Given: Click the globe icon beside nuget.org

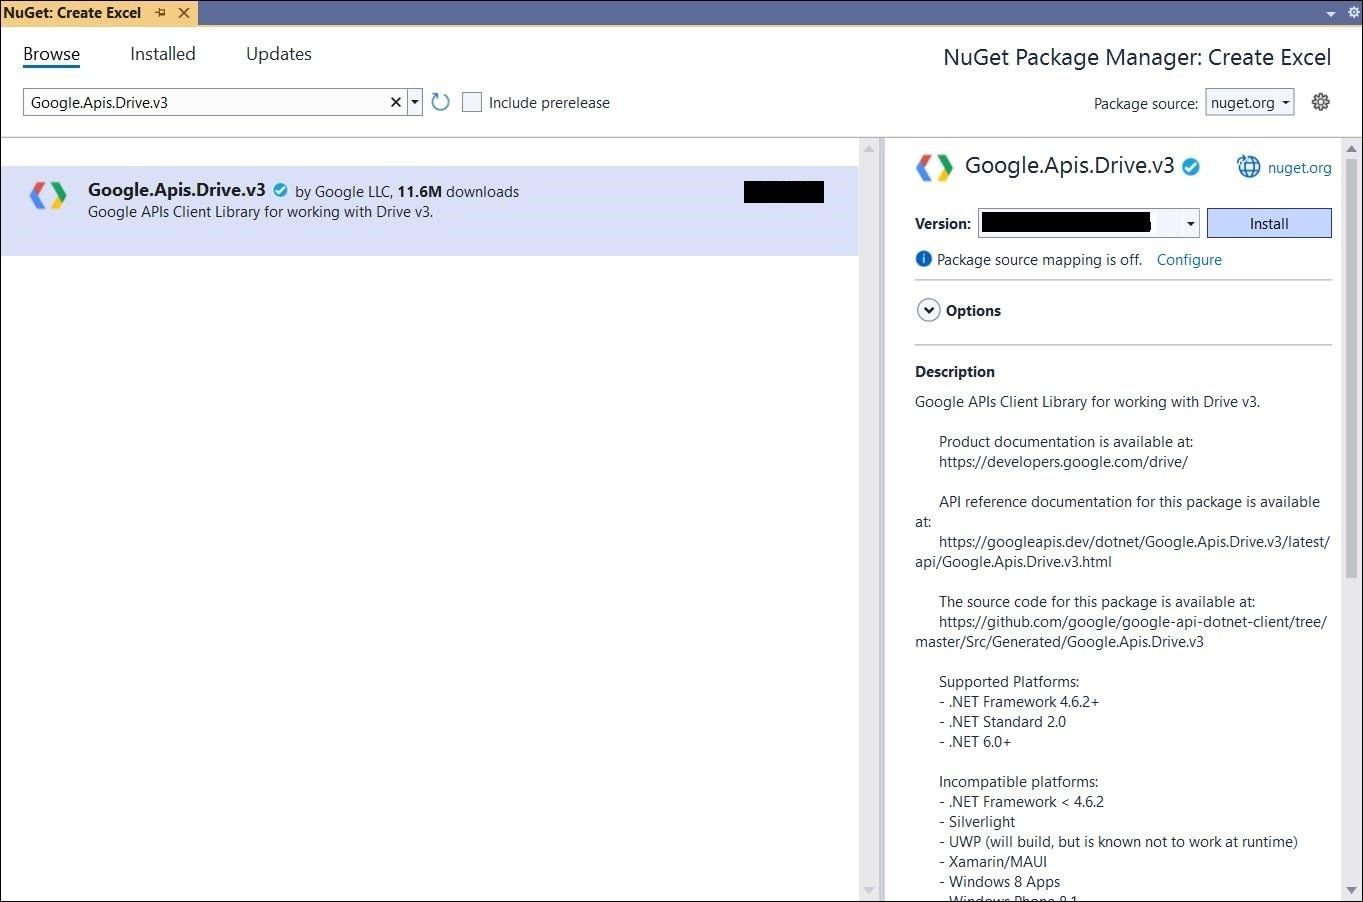Looking at the screenshot, I should pyautogui.click(x=1248, y=167).
